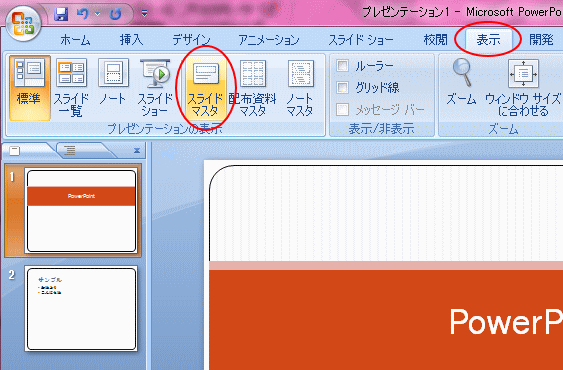Select slide 2 thumbnail titled サンプル
This screenshot has width=563, height=370.
[81, 309]
